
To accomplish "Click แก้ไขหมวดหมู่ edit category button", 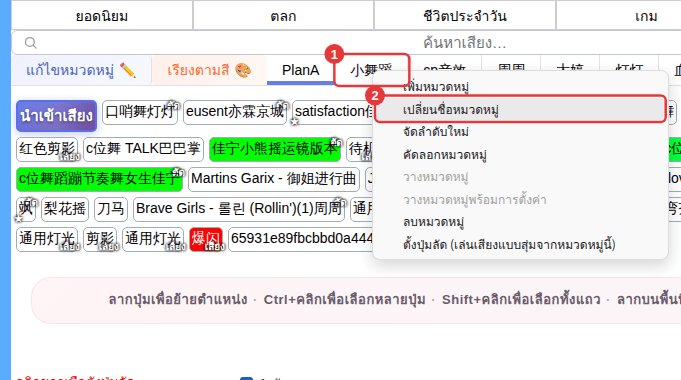I will [x=81, y=70].
